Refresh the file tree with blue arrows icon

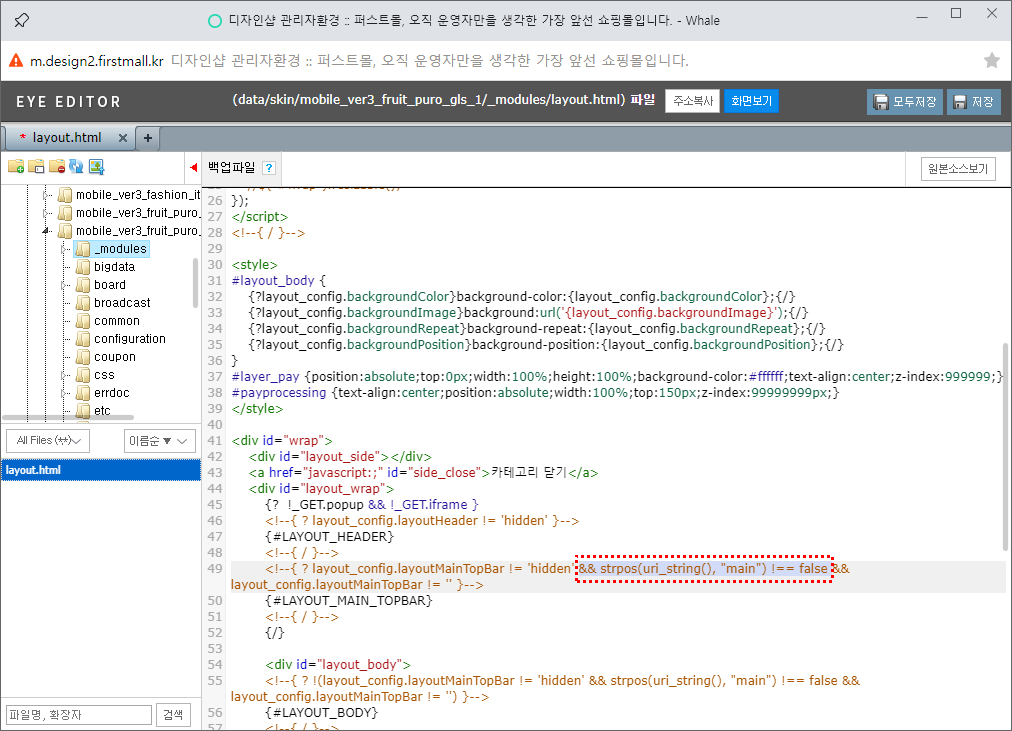[x=76, y=166]
